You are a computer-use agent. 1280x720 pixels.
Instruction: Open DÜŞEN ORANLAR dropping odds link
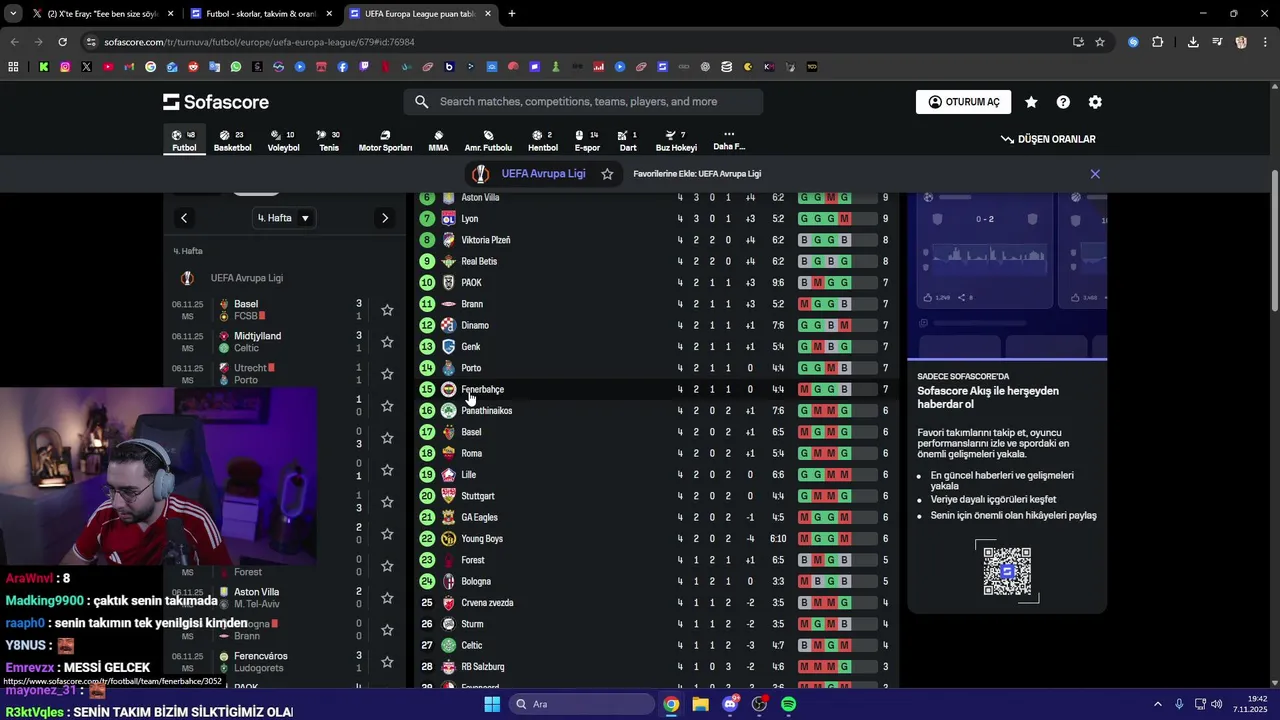click(x=1048, y=139)
